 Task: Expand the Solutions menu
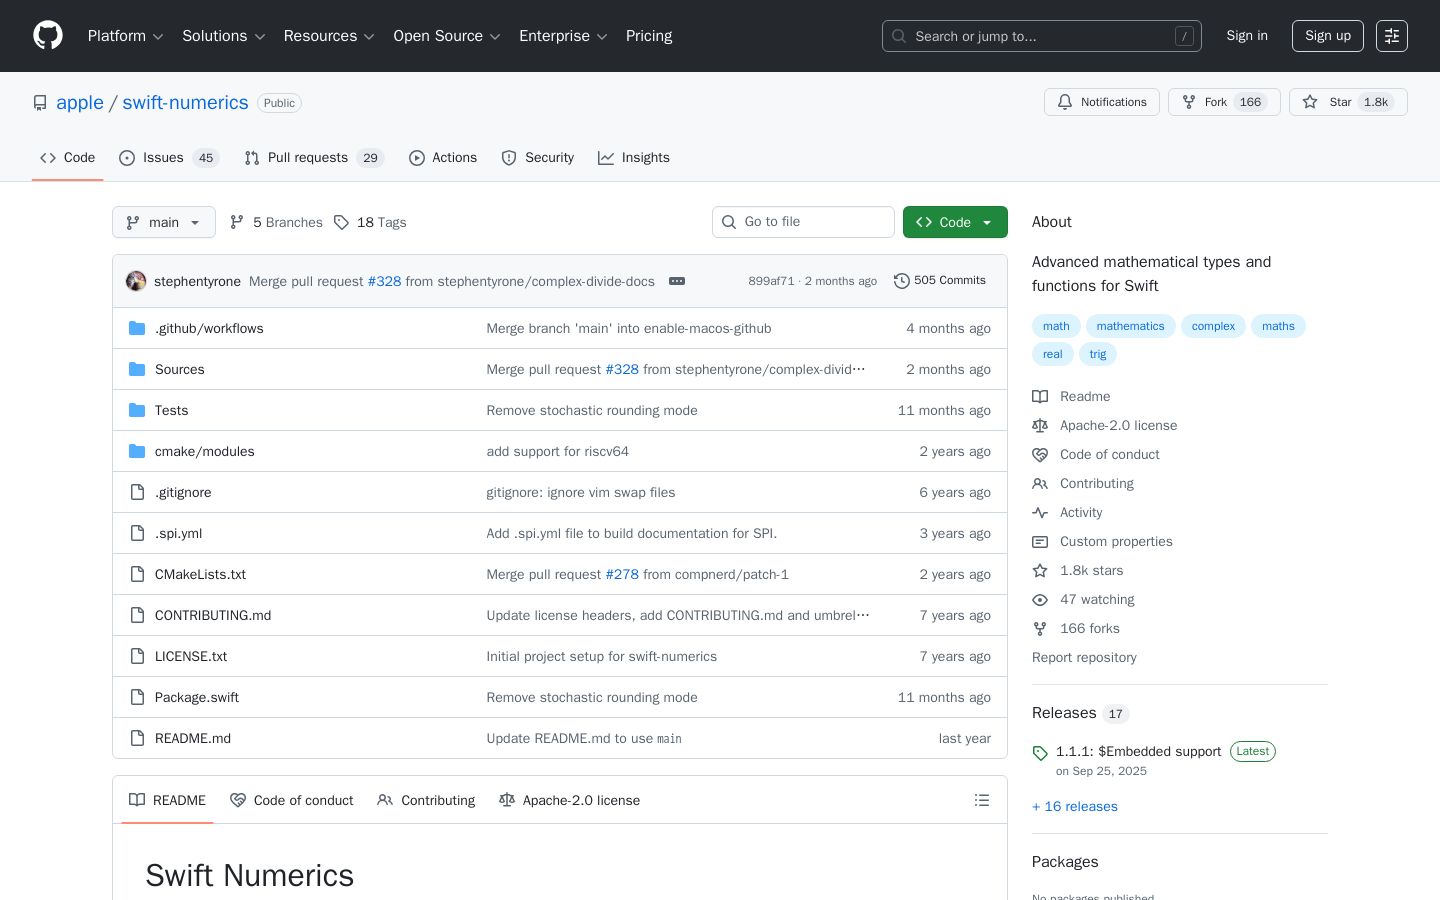(x=224, y=36)
